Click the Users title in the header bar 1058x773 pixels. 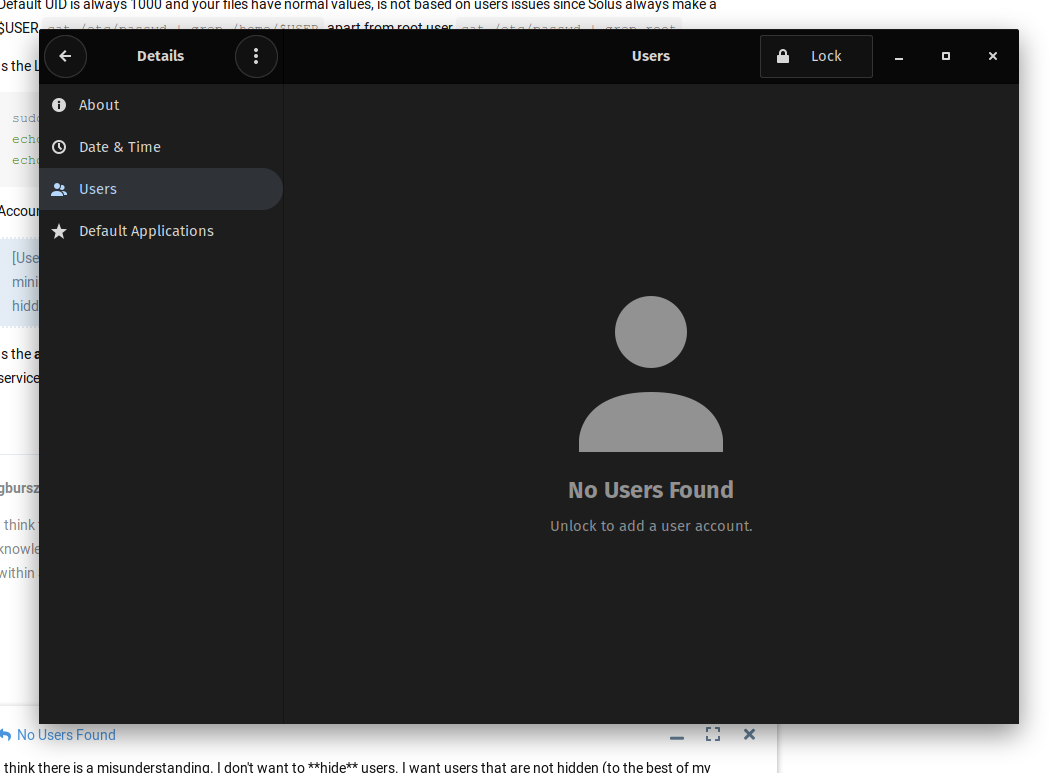point(651,56)
